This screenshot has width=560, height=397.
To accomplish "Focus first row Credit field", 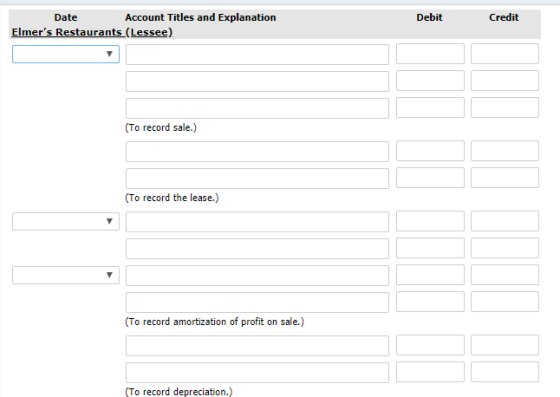I will 505,54.
